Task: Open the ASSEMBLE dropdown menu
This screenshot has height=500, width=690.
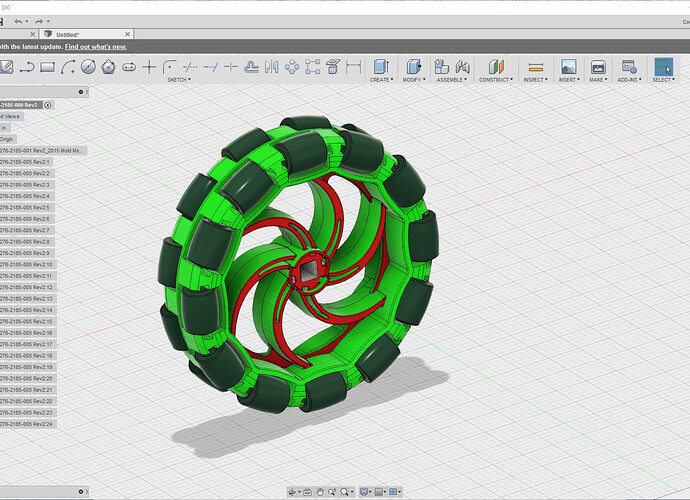Action: point(451,80)
